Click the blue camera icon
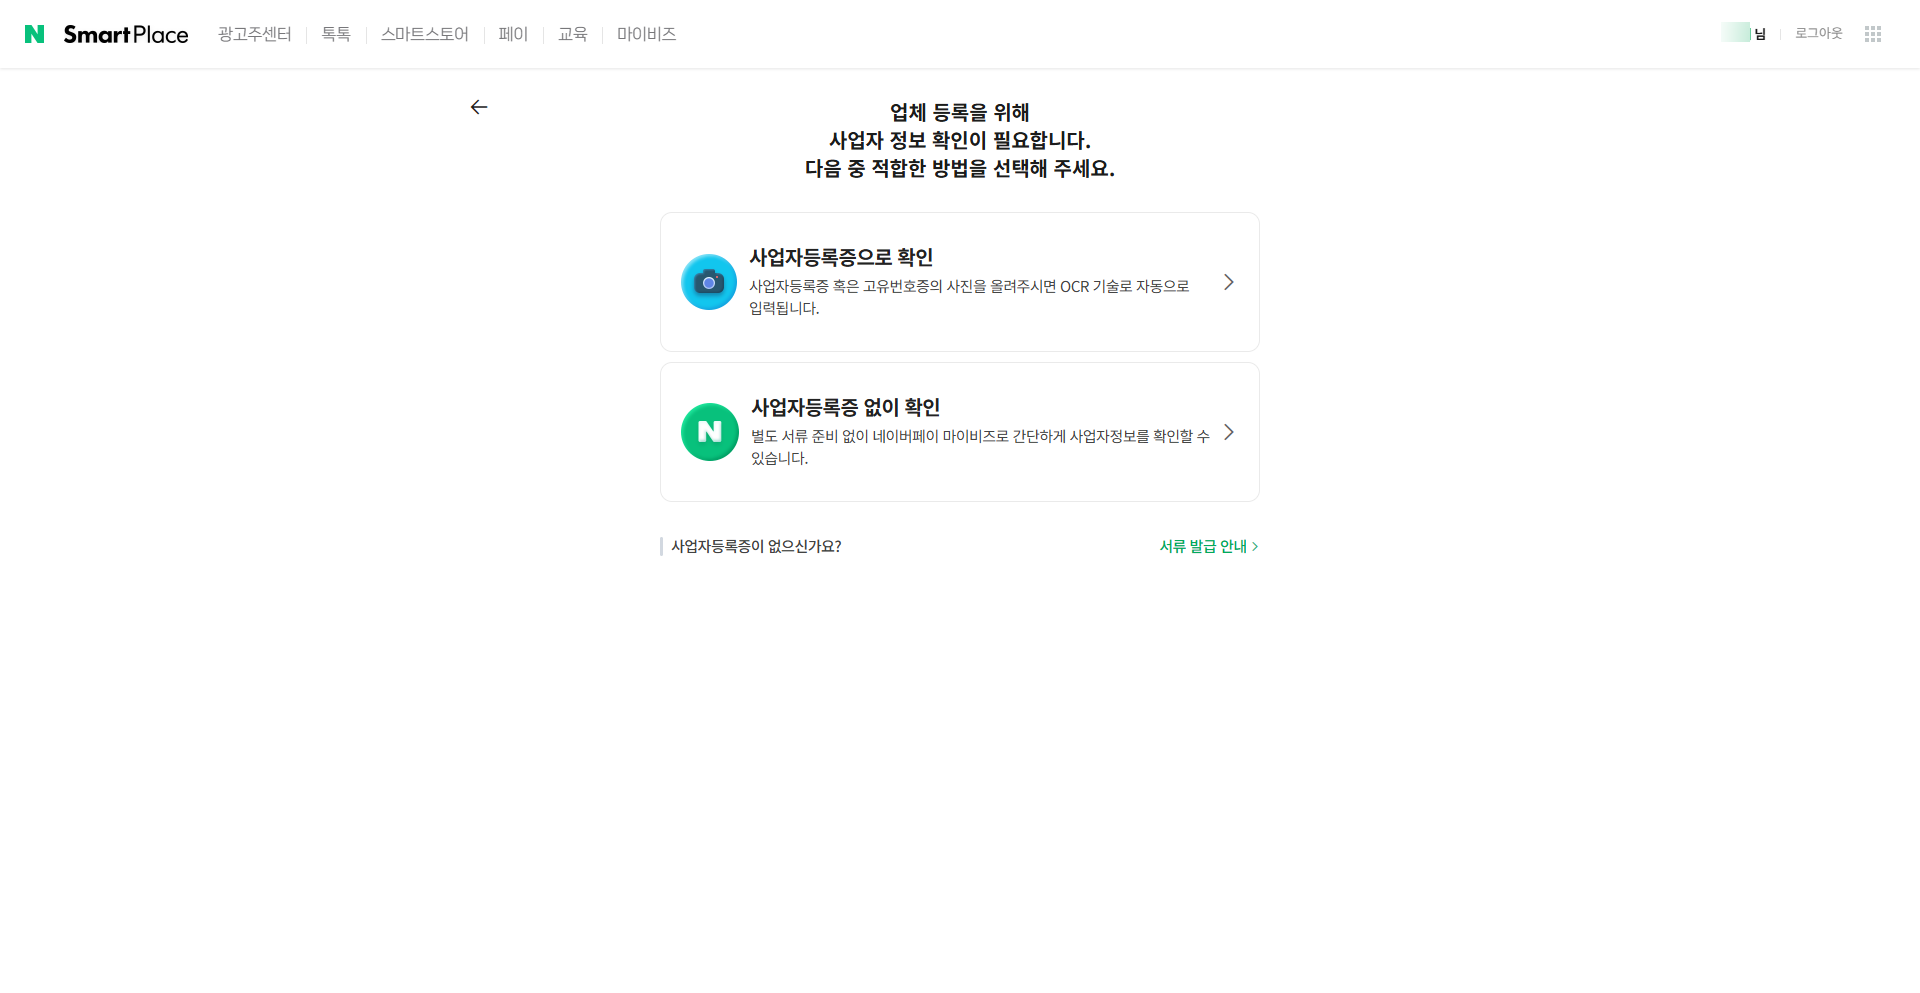This screenshot has height=993, width=1920. tap(709, 282)
